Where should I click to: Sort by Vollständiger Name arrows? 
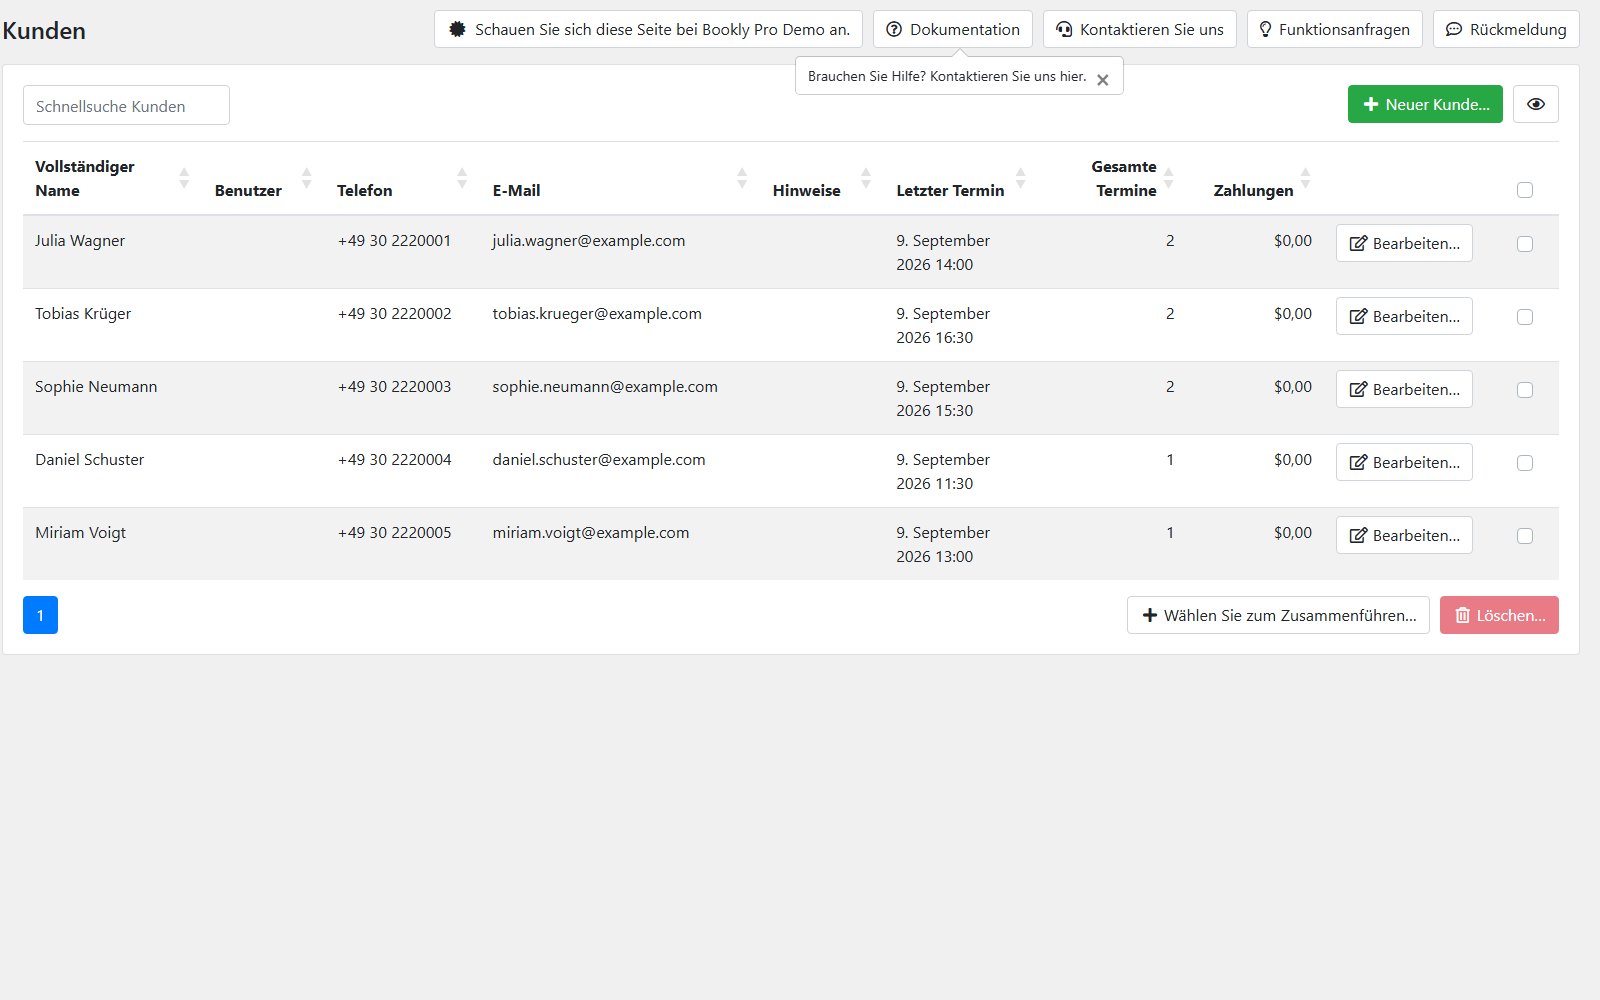[184, 178]
